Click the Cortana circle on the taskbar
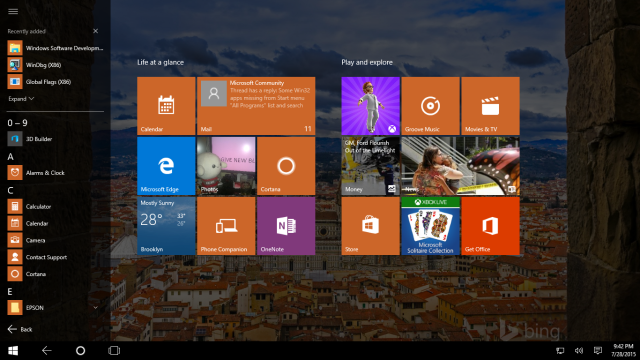Image resolution: width=640 pixels, height=360 pixels. [80, 351]
